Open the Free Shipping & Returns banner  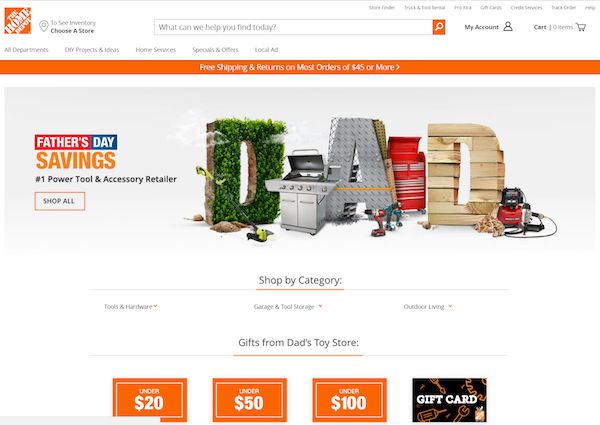(x=300, y=67)
